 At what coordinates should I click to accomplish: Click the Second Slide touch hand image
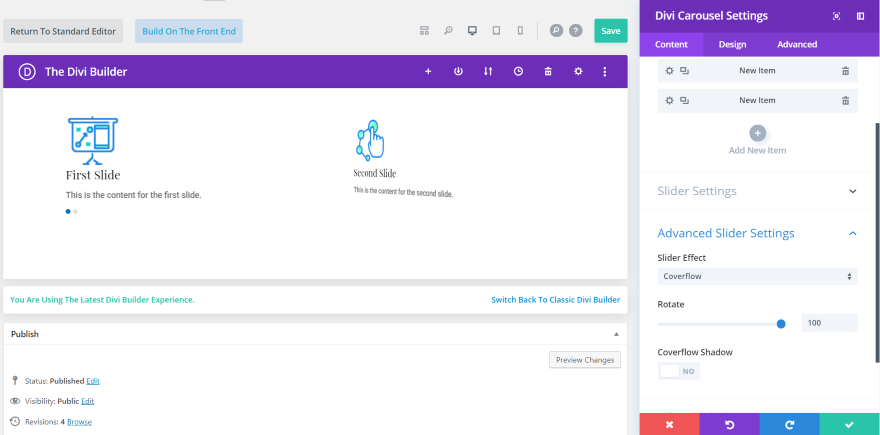coord(371,140)
